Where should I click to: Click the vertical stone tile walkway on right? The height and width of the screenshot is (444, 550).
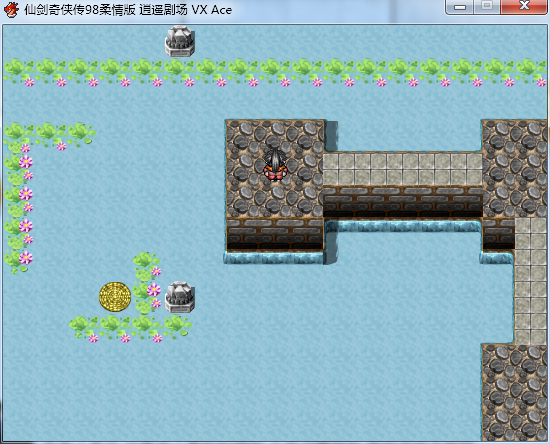pos(530,281)
